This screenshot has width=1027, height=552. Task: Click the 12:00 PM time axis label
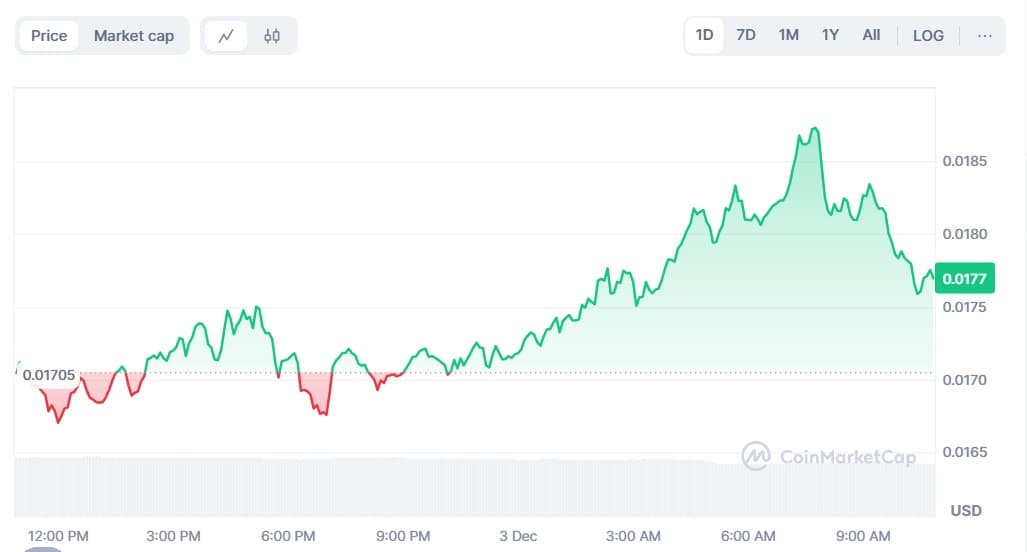(x=58, y=536)
